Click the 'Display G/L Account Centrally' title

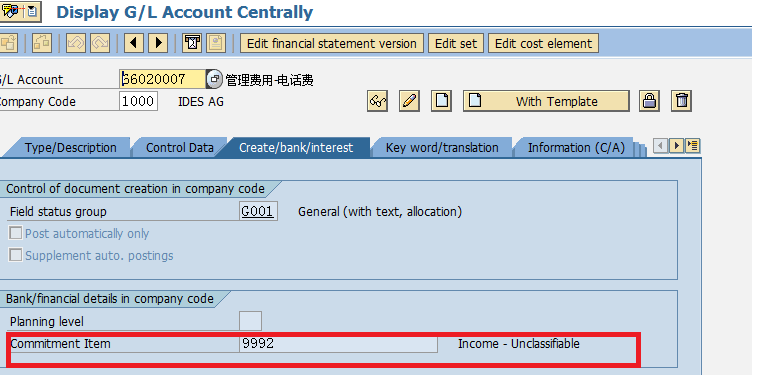pos(185,12)
